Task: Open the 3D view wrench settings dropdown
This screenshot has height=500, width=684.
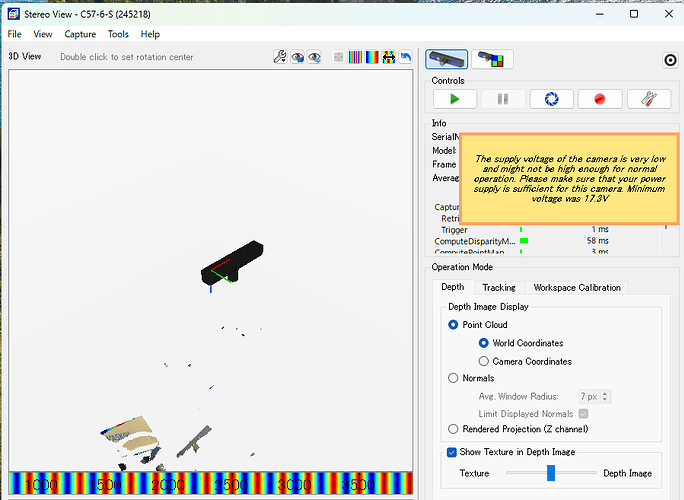Action: (280, 57)
